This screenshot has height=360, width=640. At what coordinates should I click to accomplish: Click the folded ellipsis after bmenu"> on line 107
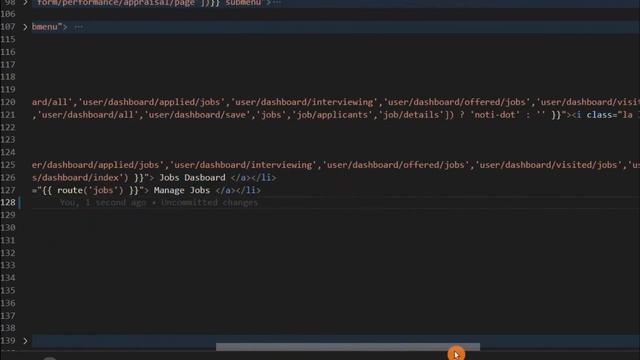click(x=78, y=27)
